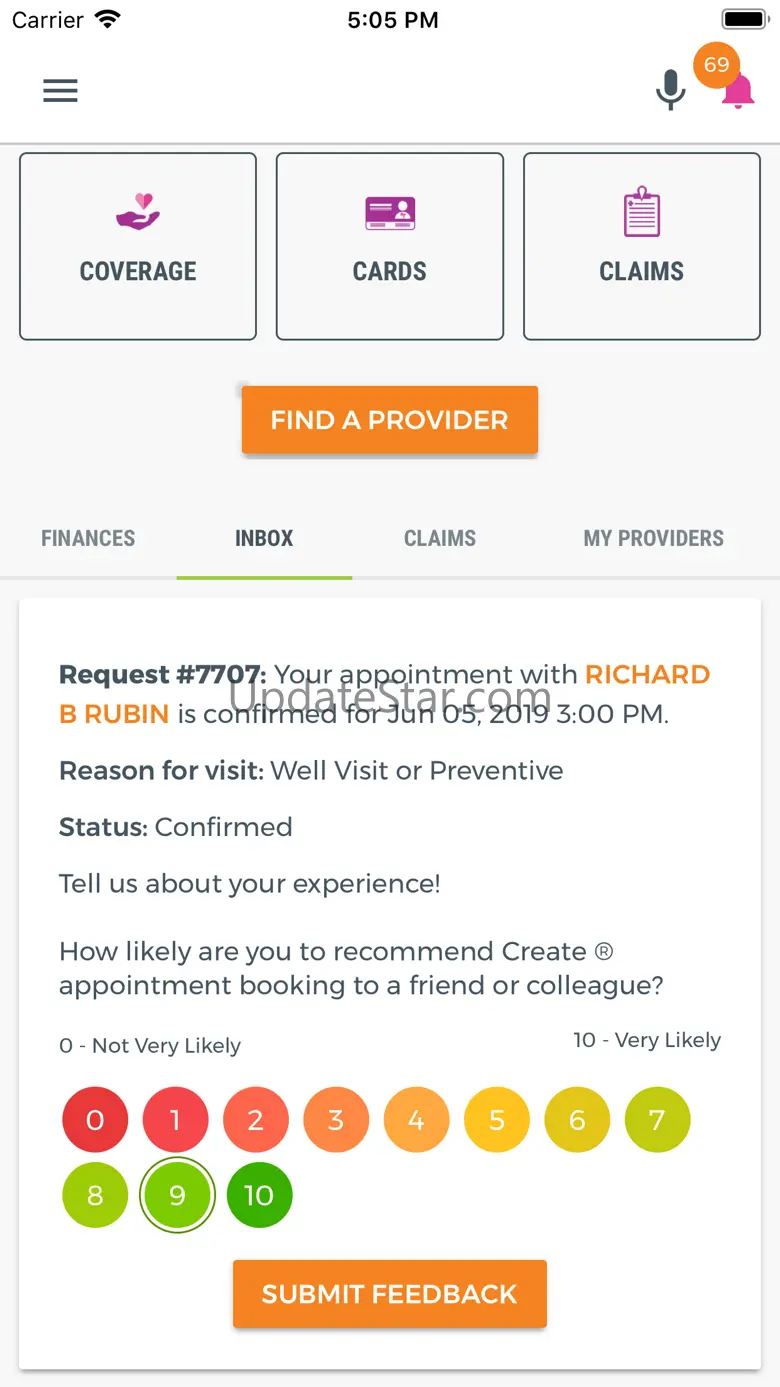Go to the Claims tab
This screenshot has width=780, height=1387.
[x=440, y=538]
